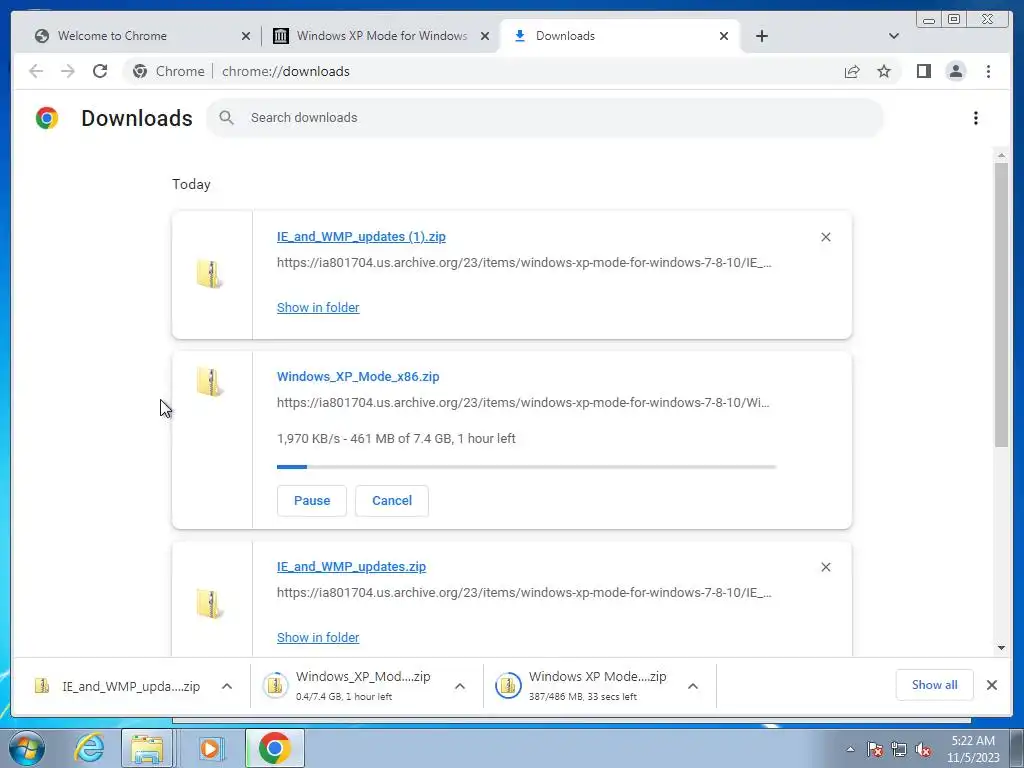The height and width of the screenshot is (768, 1024).
Task: Close the Downloads tab
Action: [724, 36]
